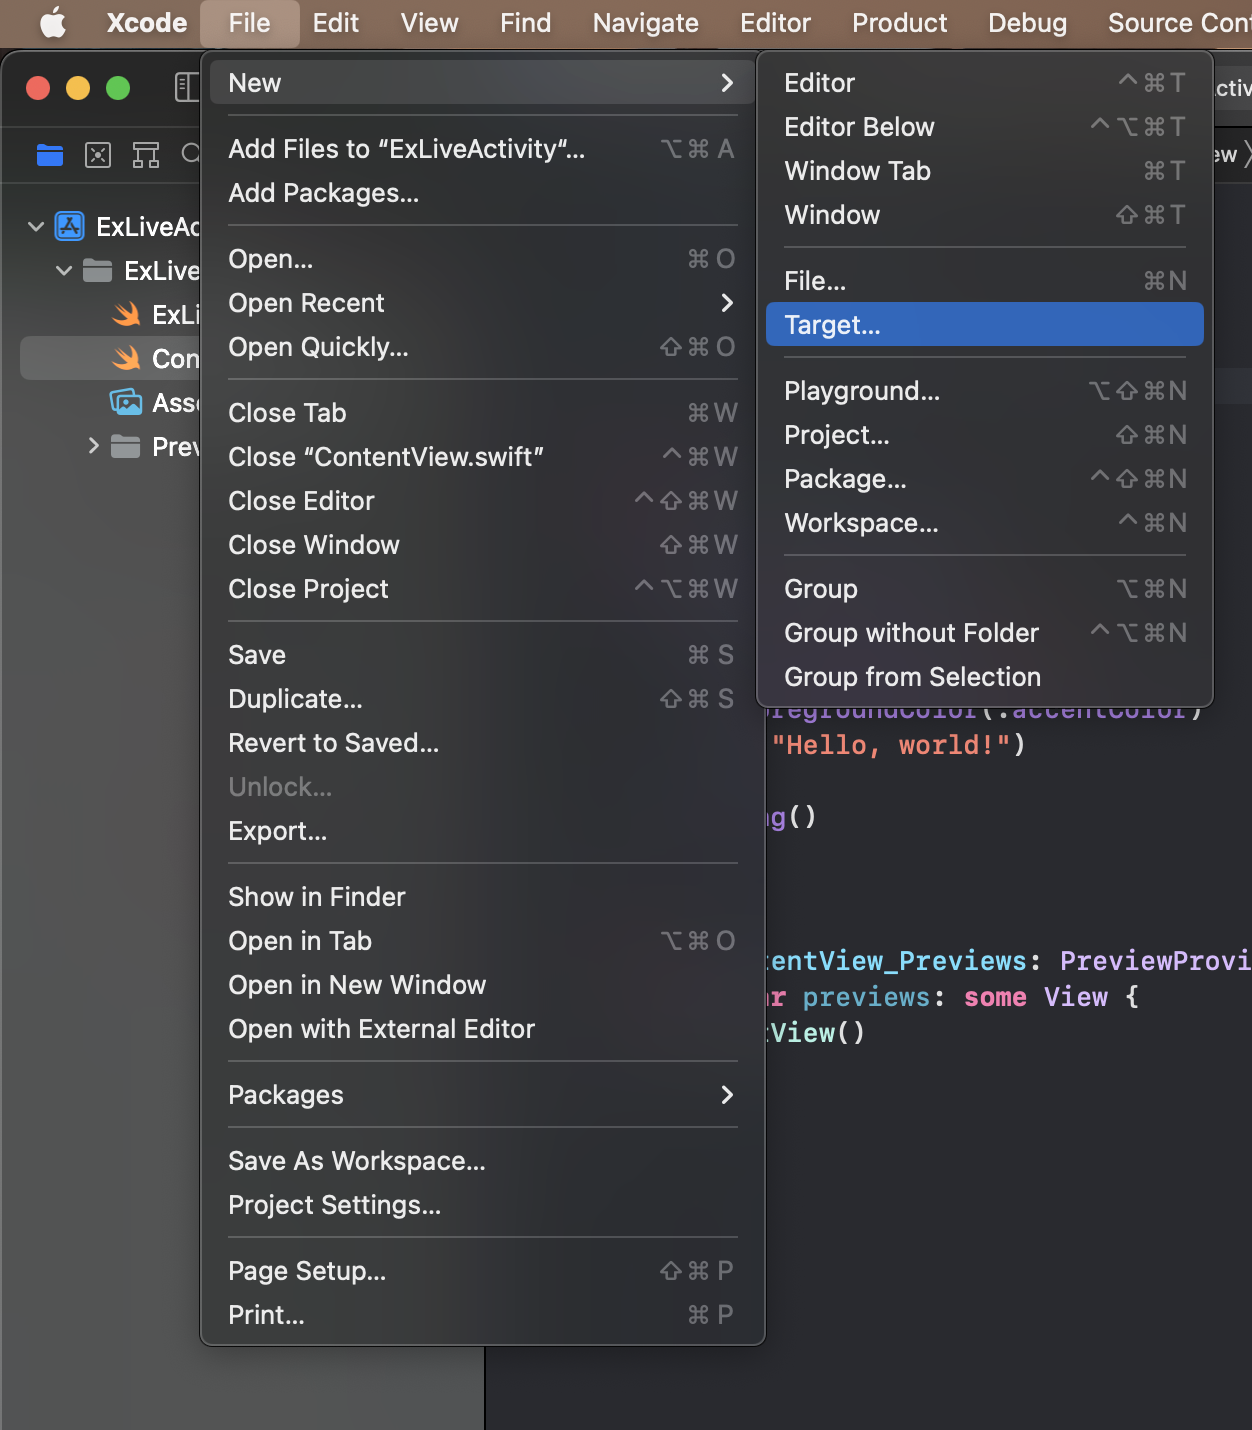This screenshot has height=1430, width=1252.
Task: Select the Project navigator folder icon
Action: (x=50, y=155)
